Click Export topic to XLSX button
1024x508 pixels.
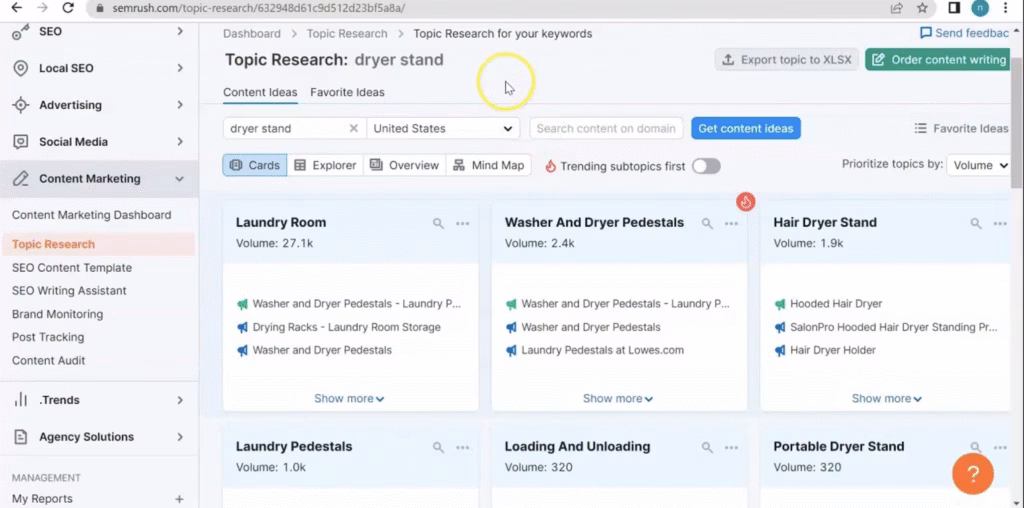tap(786, 60)
